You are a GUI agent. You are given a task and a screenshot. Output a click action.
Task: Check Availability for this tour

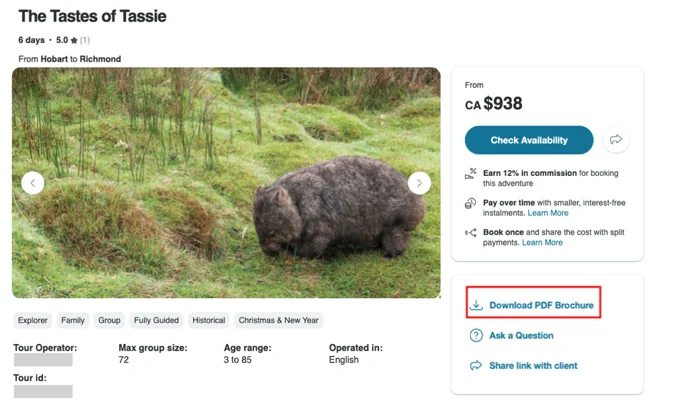529,140
